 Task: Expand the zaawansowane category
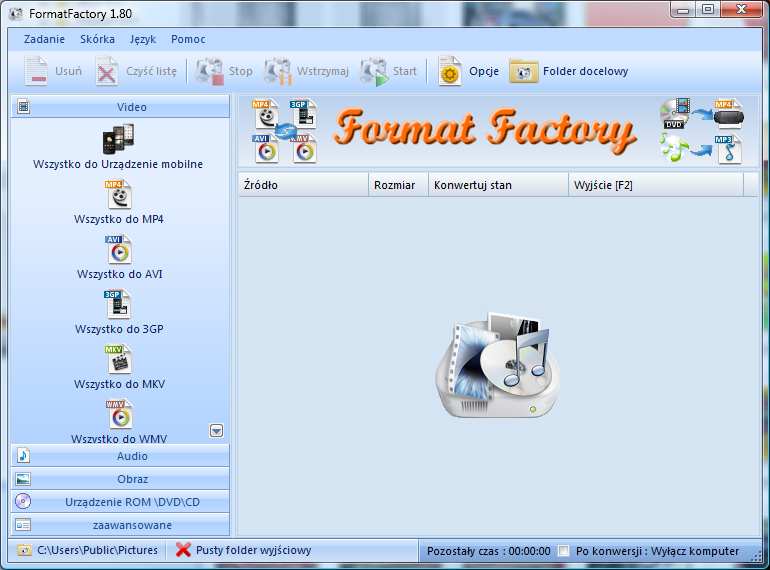tap(120, 525)
